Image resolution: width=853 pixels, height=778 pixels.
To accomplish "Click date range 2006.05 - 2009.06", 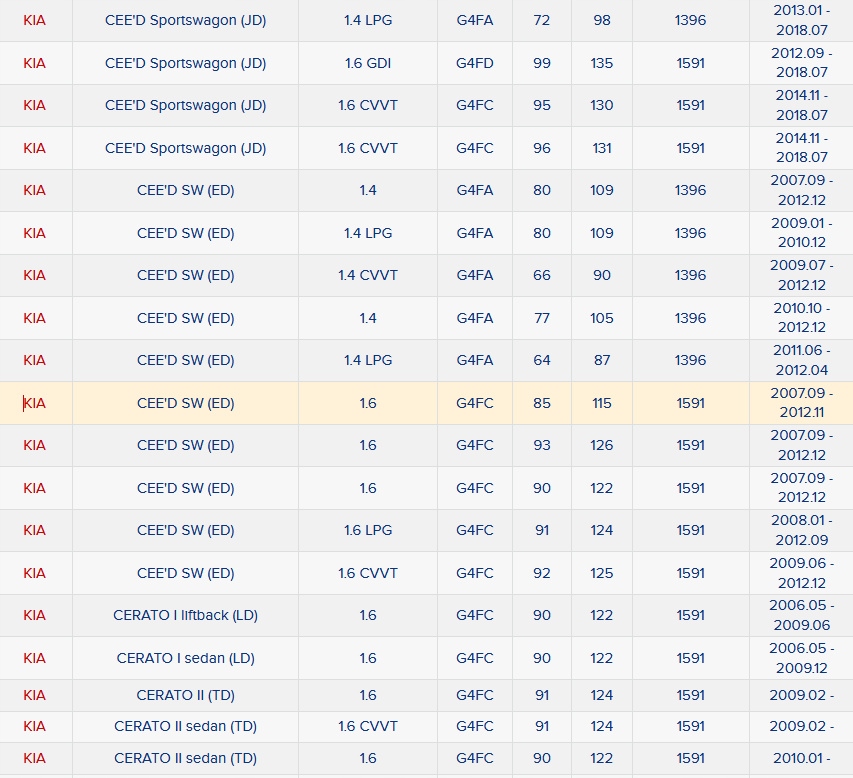I will (x=802, y=614).
